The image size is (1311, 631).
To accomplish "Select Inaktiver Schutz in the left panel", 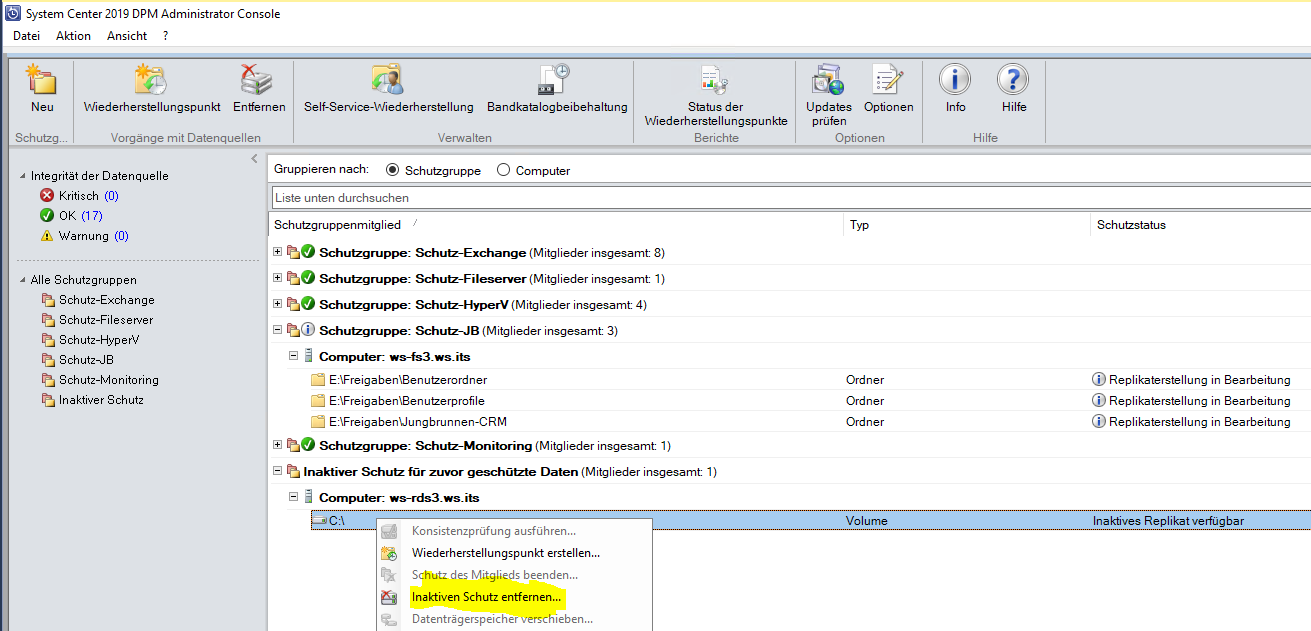I will tap(93, 400).
